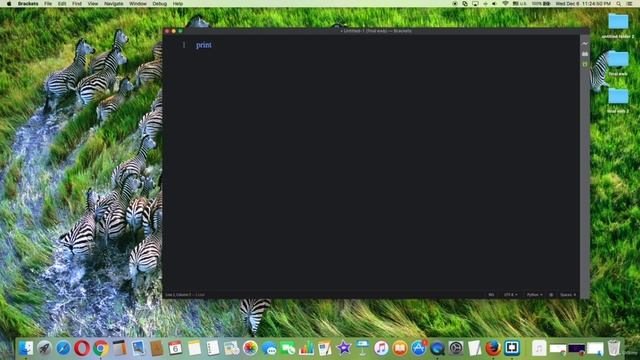This screenshot has height=360, width=640.
Task: Open the Debug menu
Action: [x=159, y=3]
